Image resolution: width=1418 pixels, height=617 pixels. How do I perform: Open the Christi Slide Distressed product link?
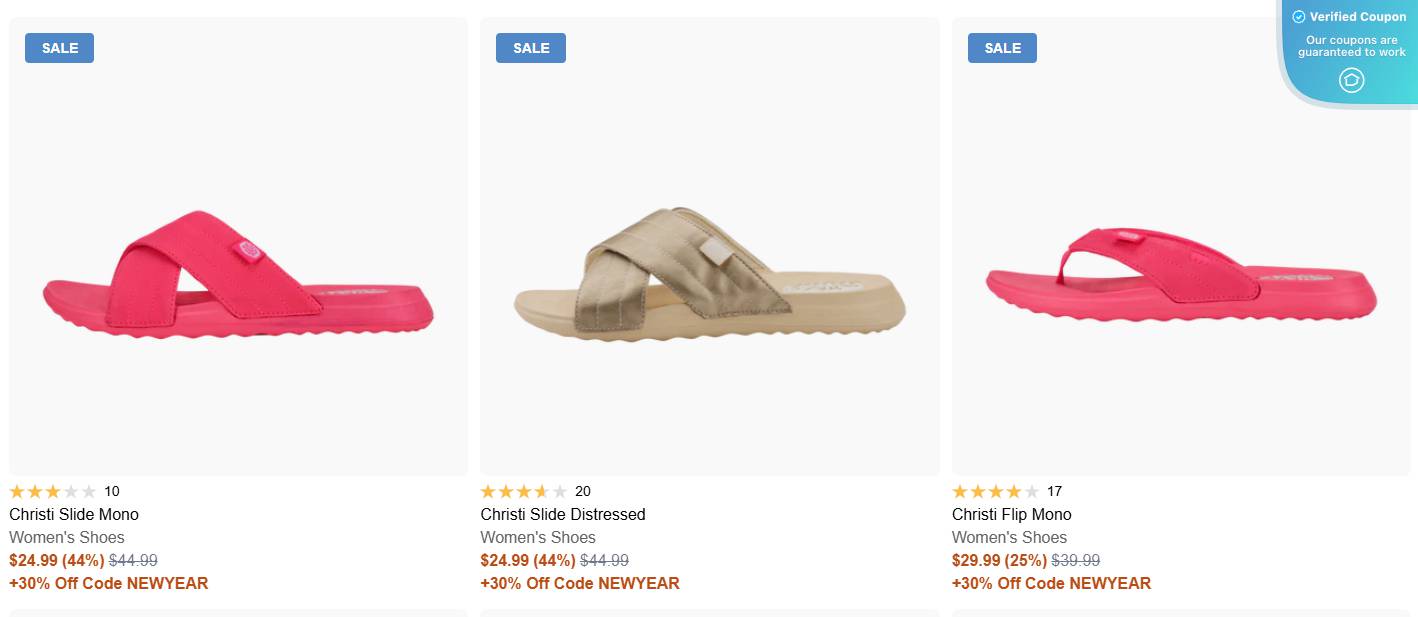[562, 514]
